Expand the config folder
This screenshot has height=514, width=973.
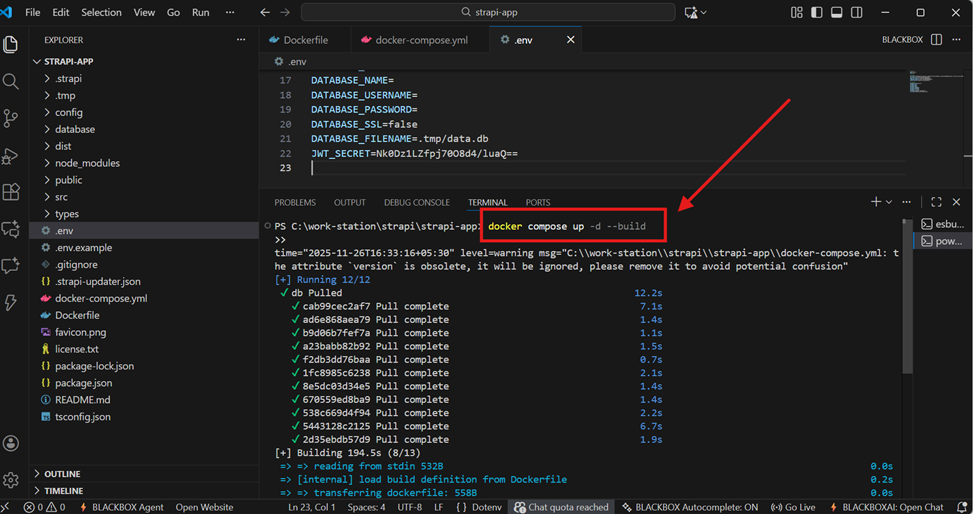tap(144, 112)
